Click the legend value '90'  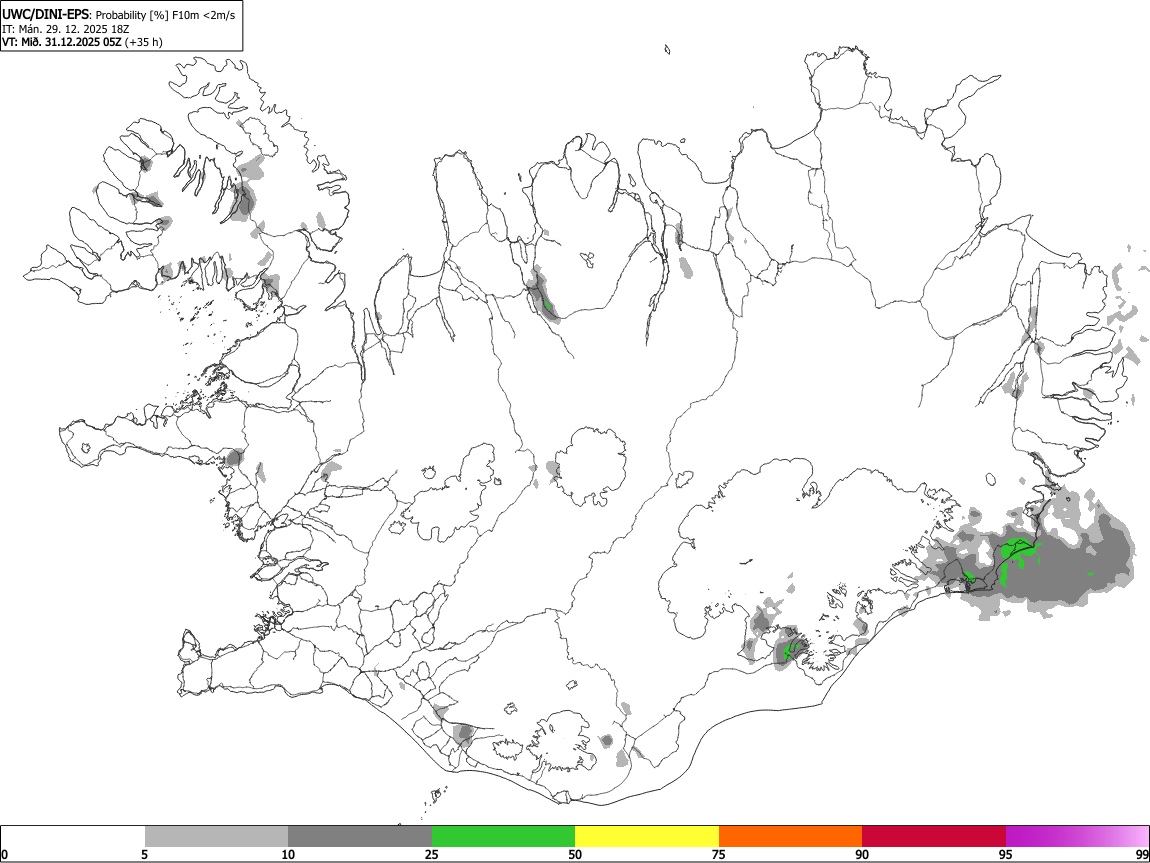pyautogui.click(x=862, y=855)
